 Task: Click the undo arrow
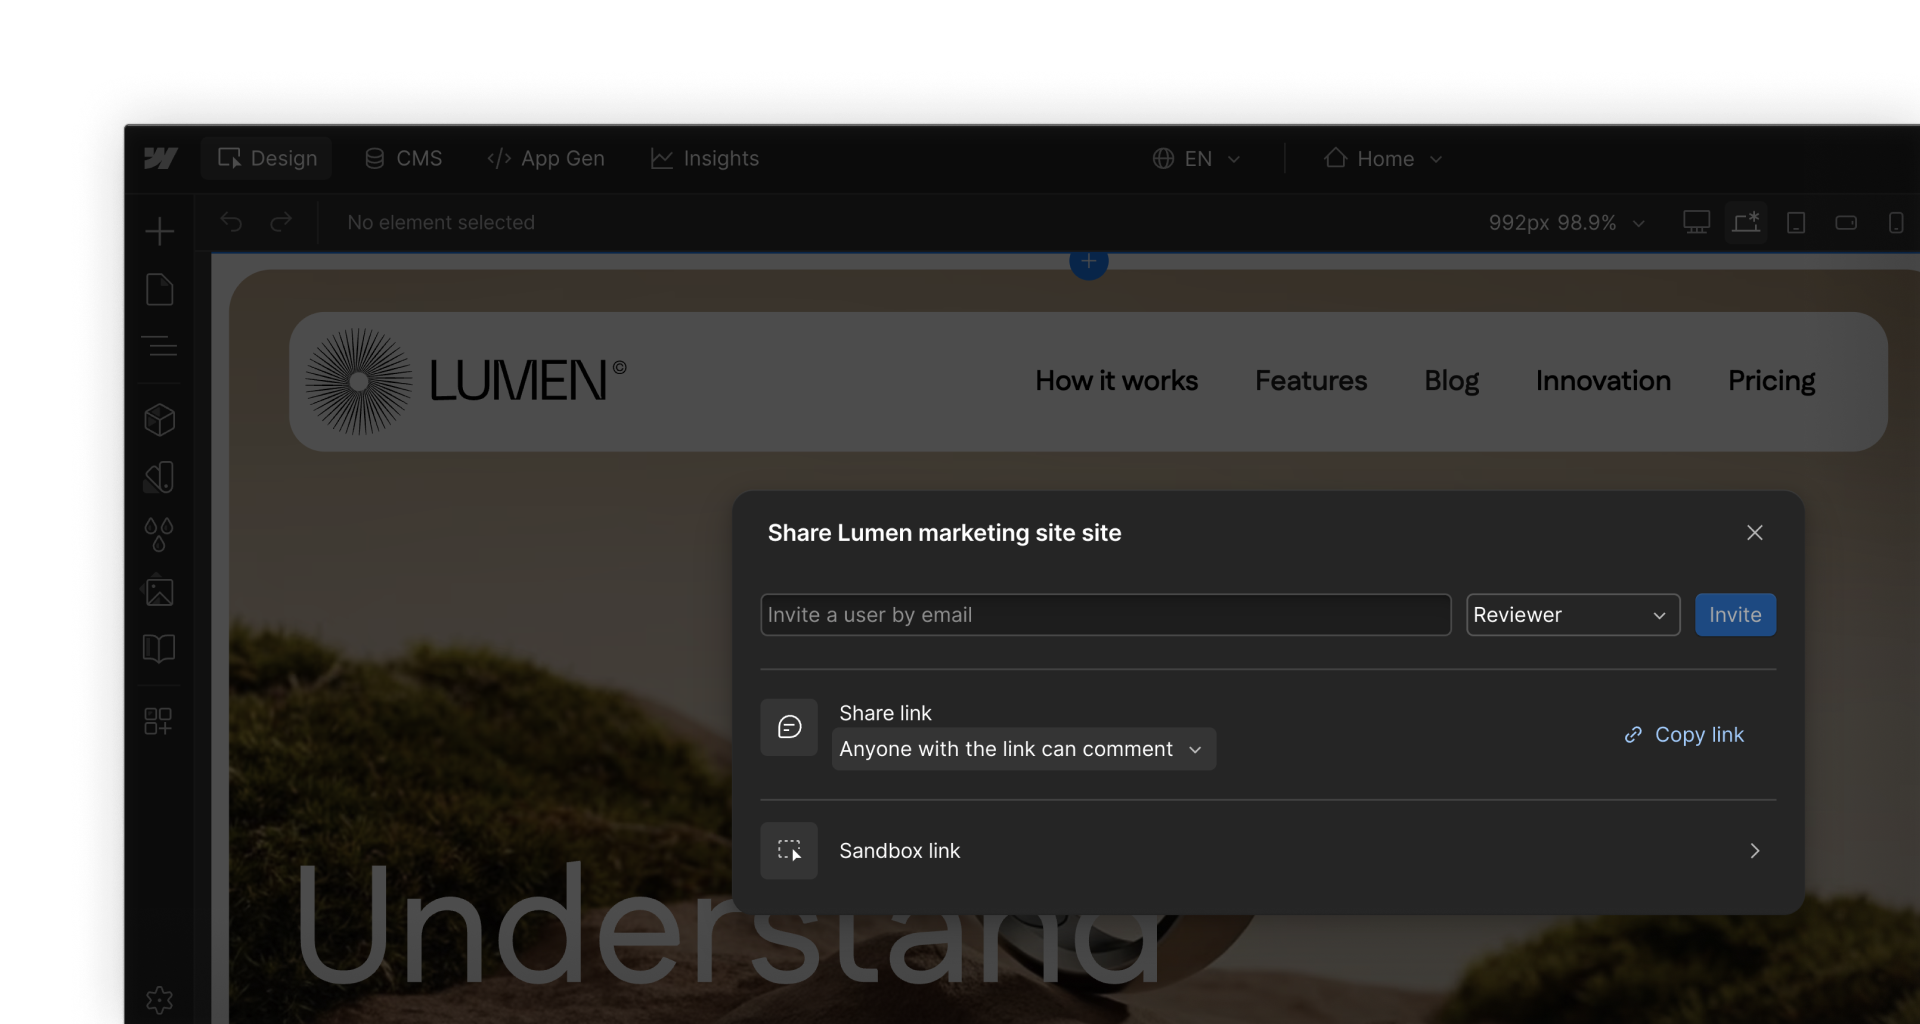(x=231, y=222)
